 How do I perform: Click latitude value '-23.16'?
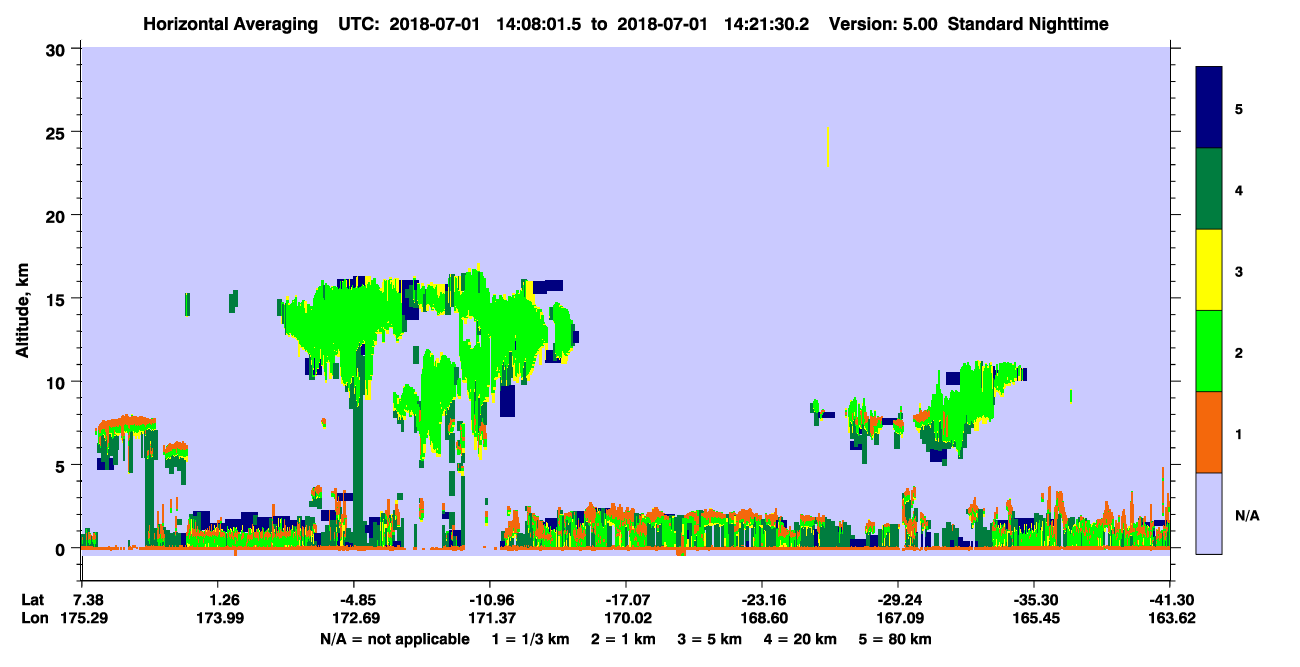[x=762, y=600]
